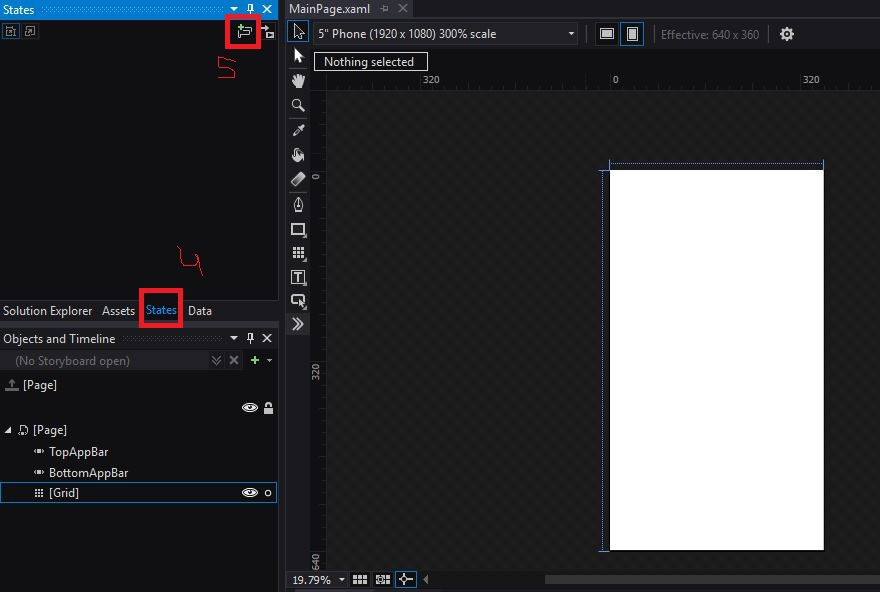
Task: Click the first icon in States toolbar
Action: [11, 31]
